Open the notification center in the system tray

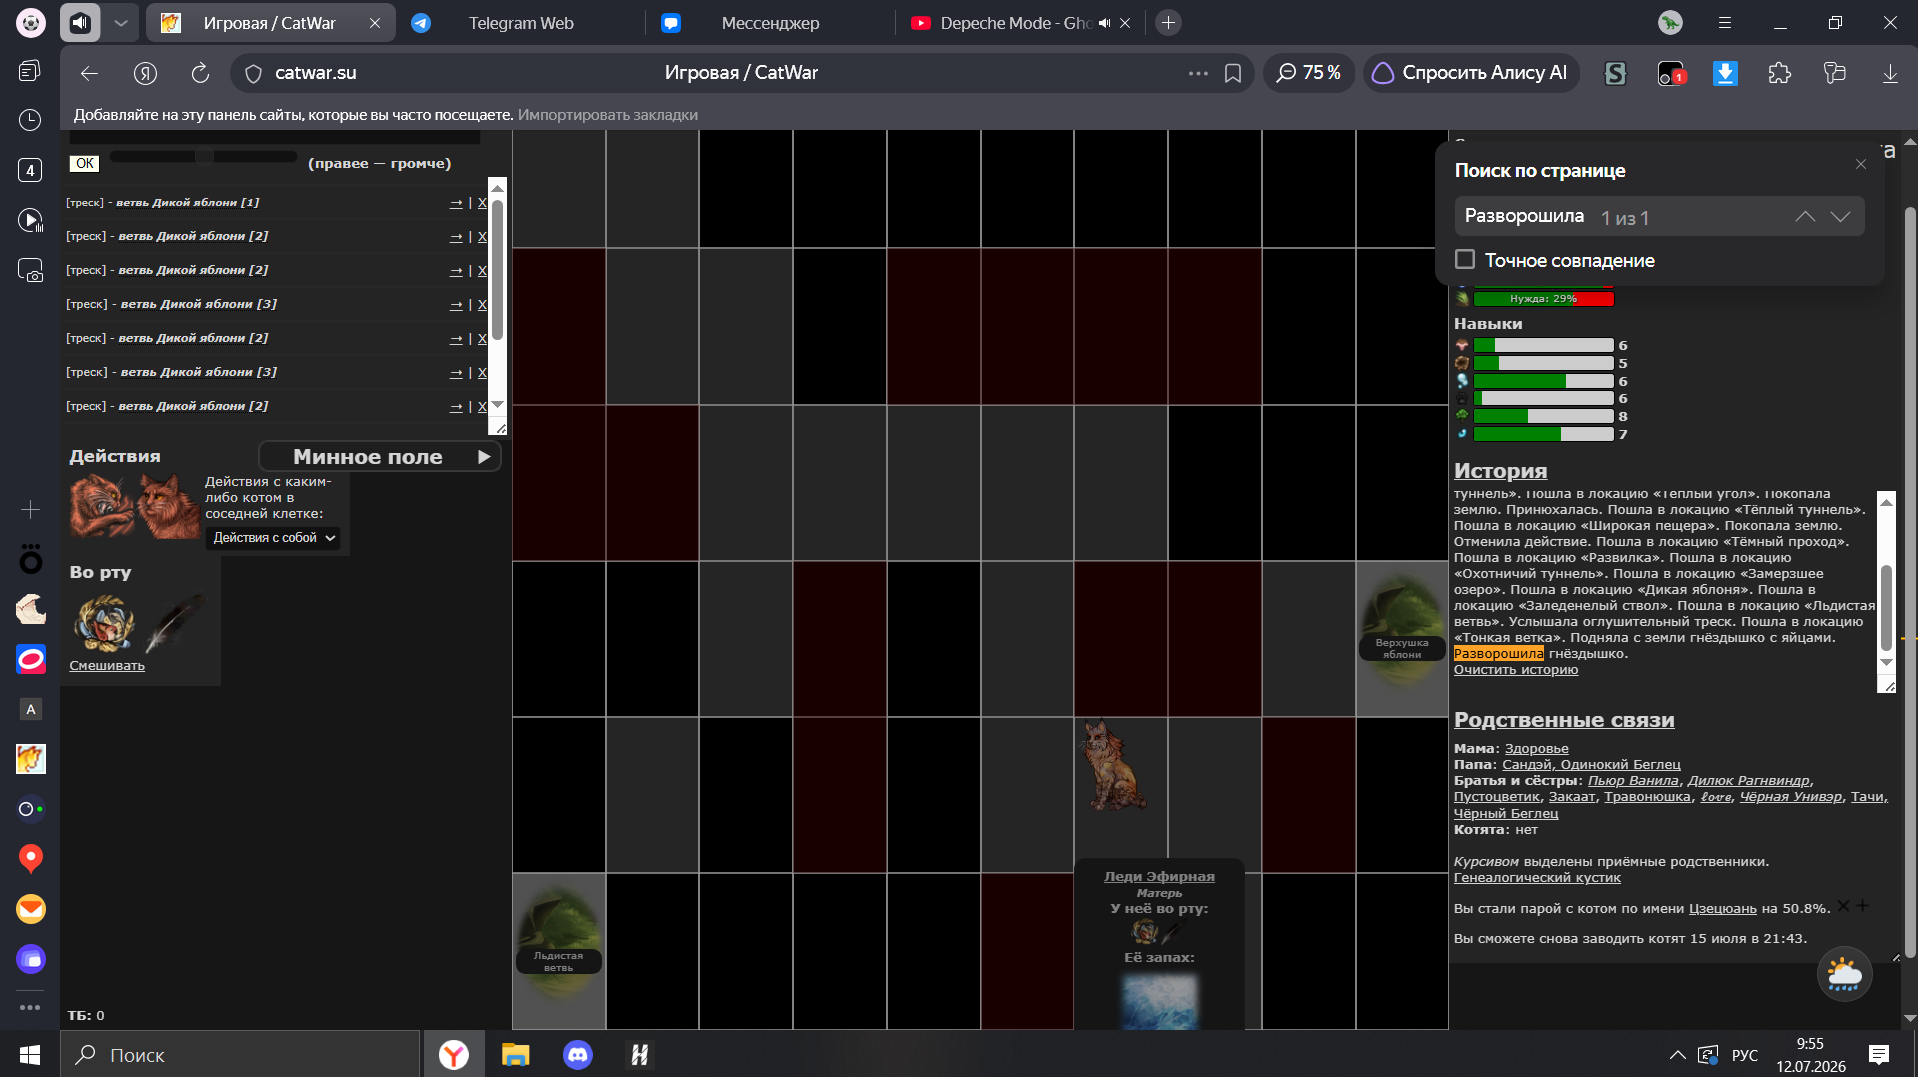(1879, 1054)
